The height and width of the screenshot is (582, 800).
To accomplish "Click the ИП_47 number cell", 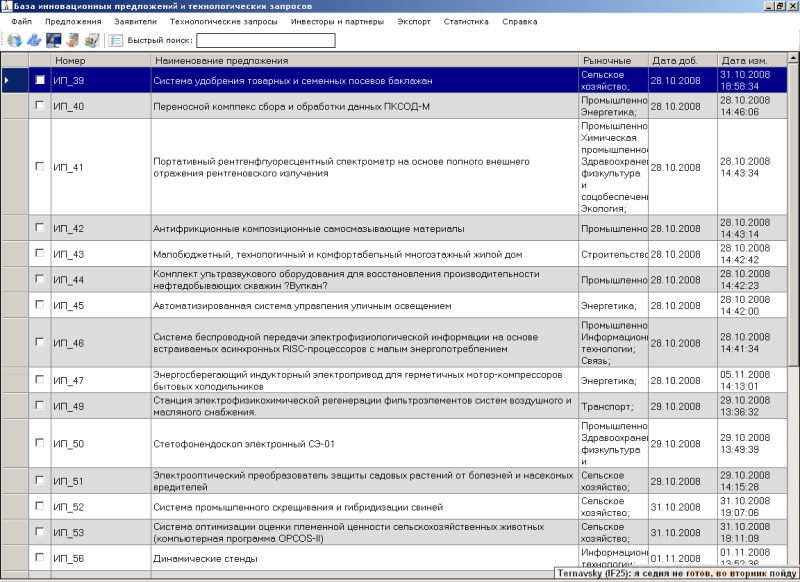I will click(x=101, y=381).
